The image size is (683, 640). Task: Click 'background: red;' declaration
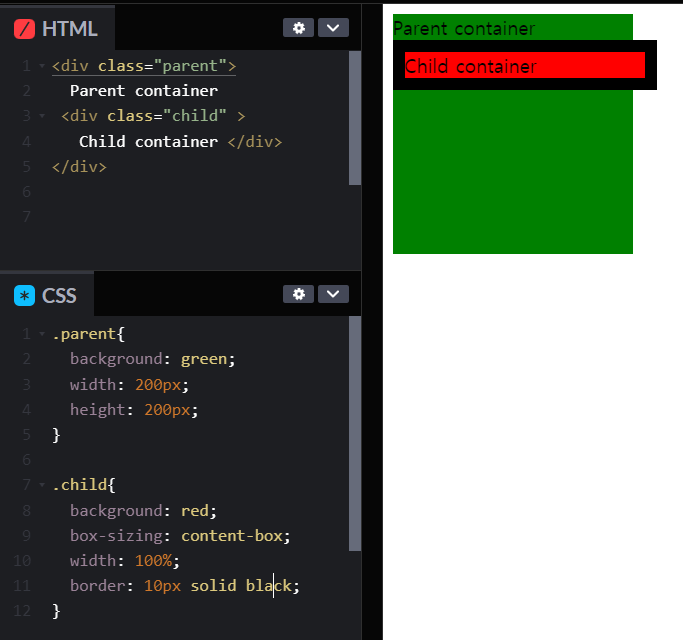pos(143,511)
